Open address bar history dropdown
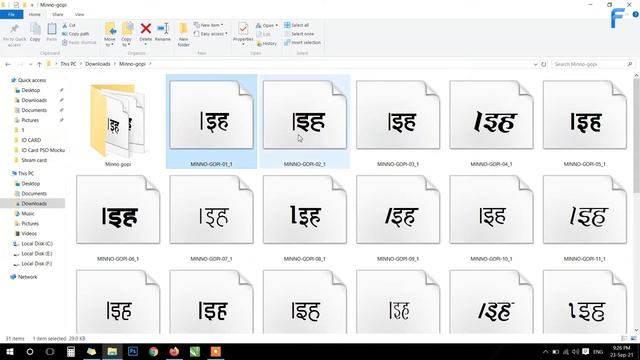The height and width of the screenshot is (360, 640). pyautogui.click(x=535, y=64)
